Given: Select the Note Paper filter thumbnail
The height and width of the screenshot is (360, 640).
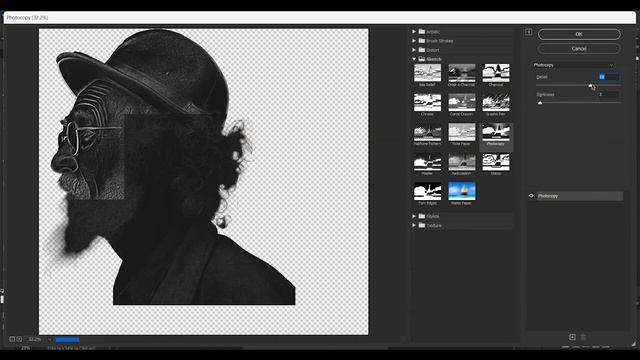Looking at the screenshot, I should click(x=462, y=132).
